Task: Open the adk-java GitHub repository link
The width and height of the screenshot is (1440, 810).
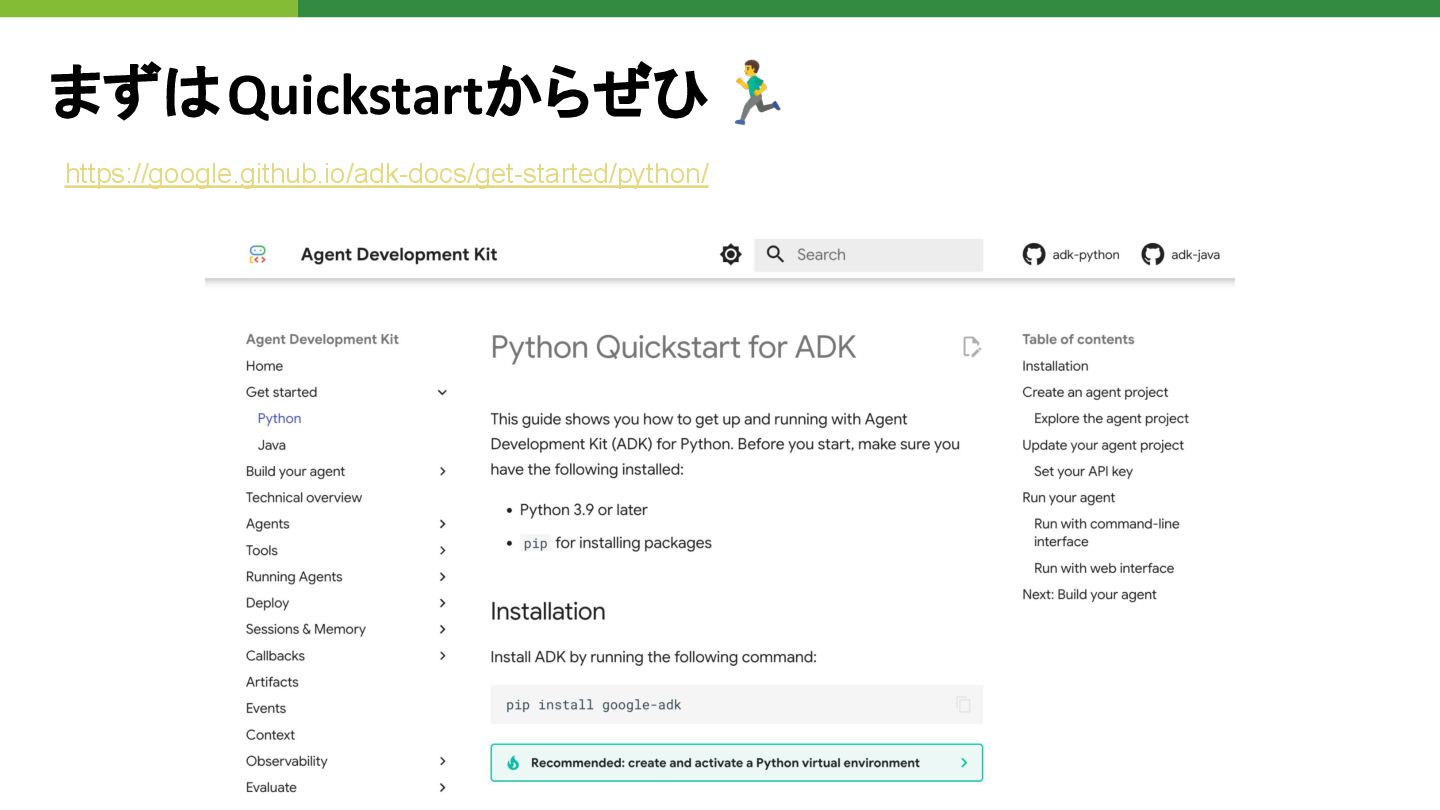Action: [1181, 254]
